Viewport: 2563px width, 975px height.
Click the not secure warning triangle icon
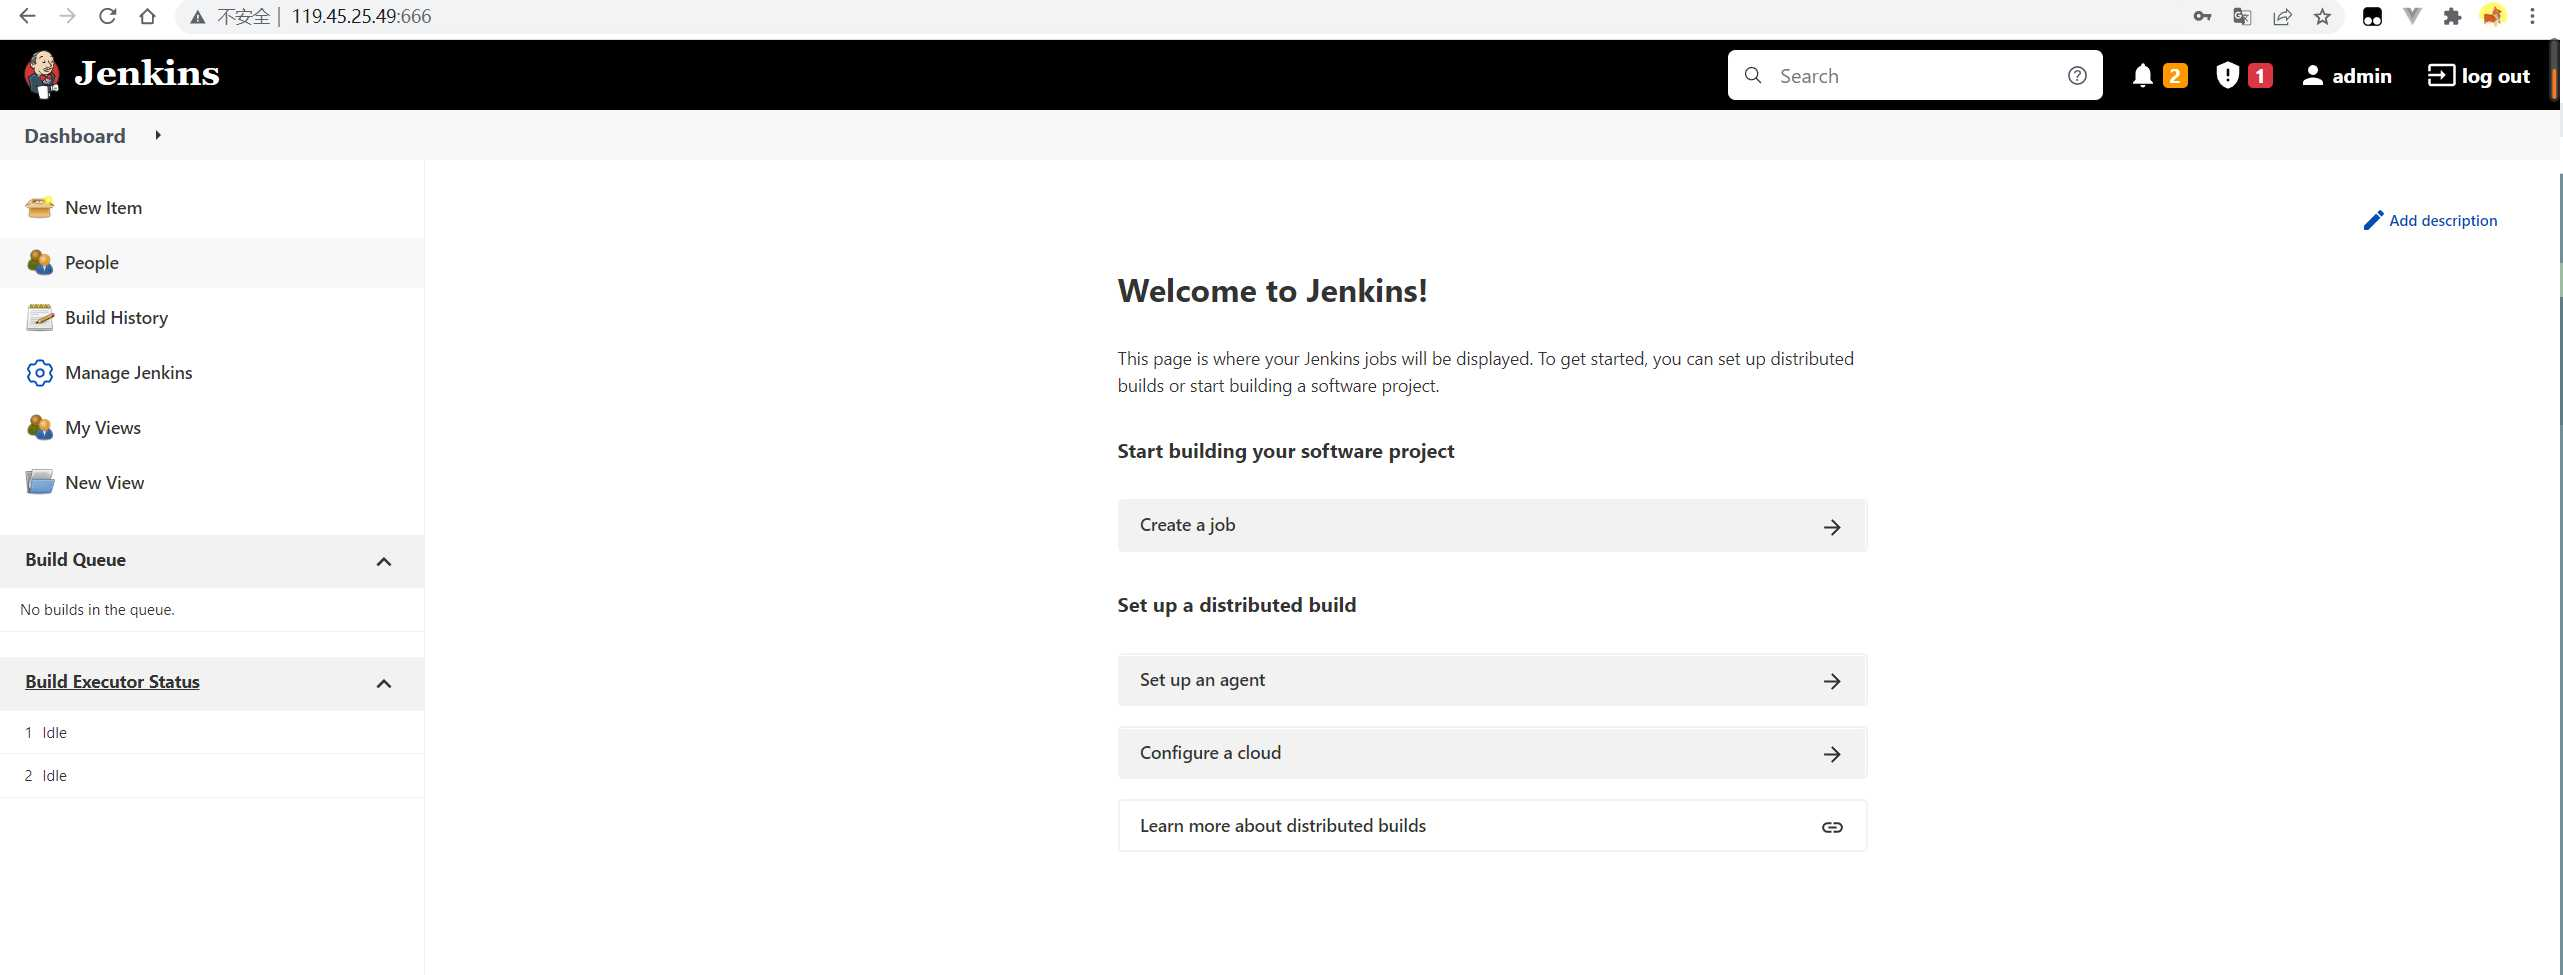[198, 17]
